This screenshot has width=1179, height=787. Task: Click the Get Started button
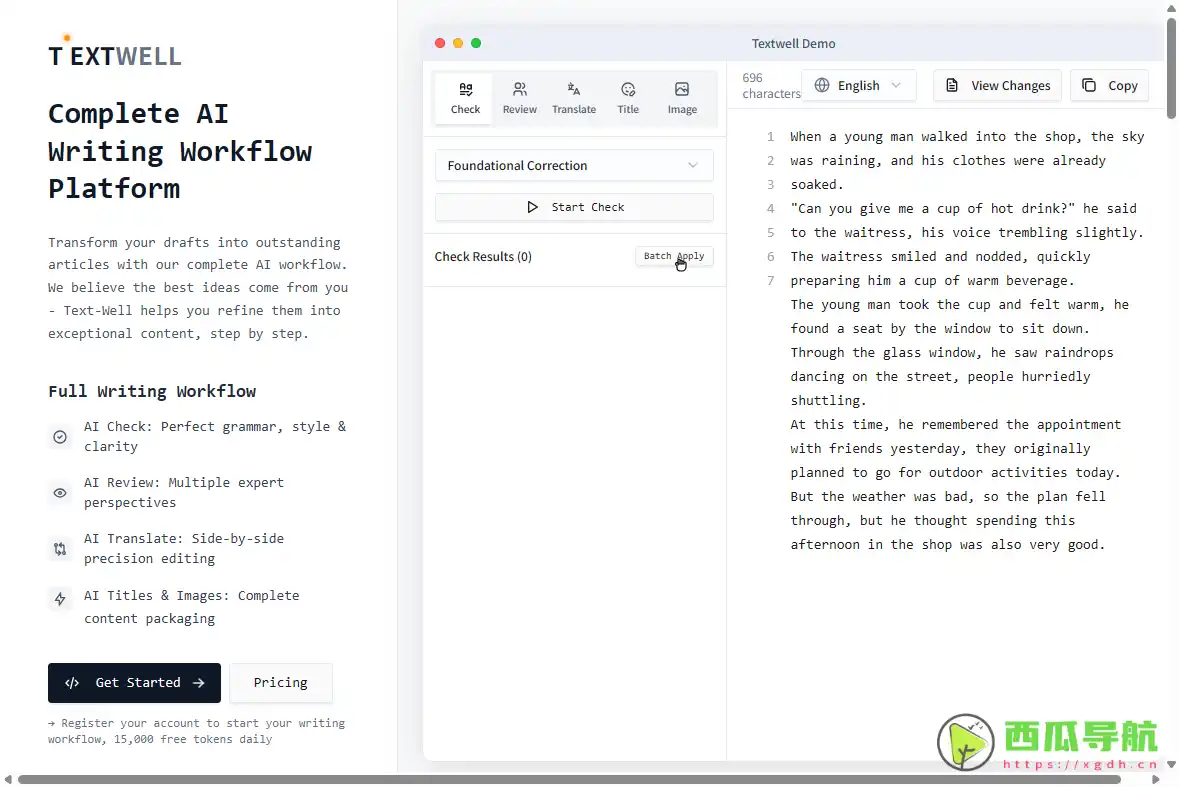click(x=134, y=683)
